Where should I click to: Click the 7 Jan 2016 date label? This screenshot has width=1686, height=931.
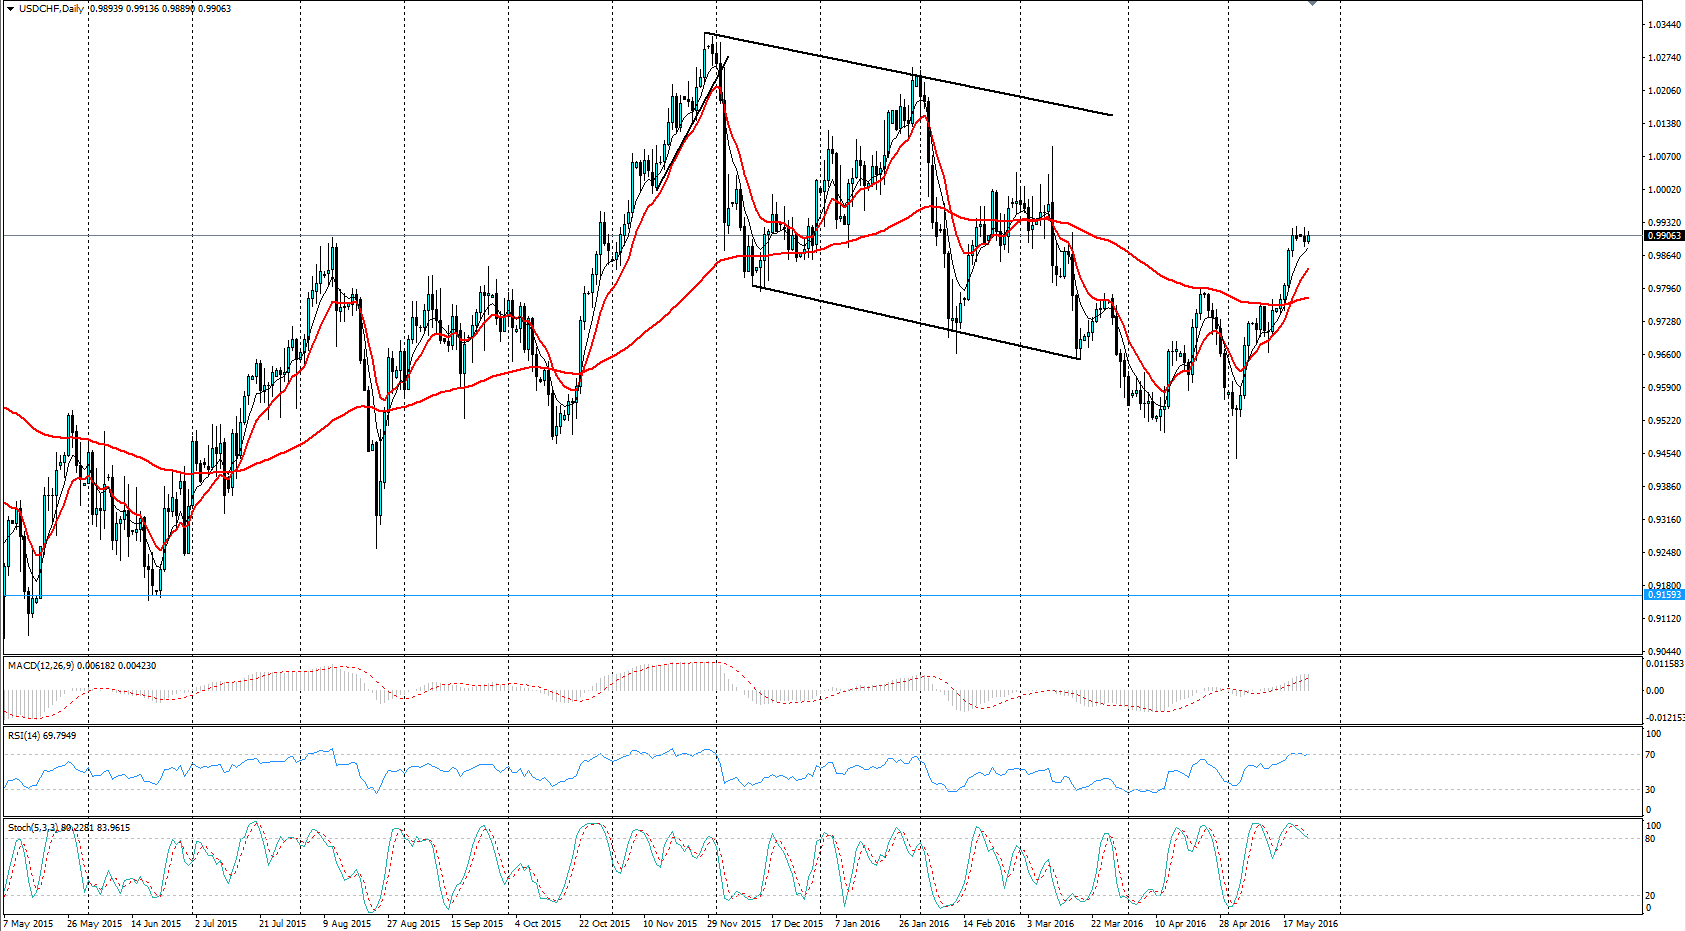pos(858,923)
